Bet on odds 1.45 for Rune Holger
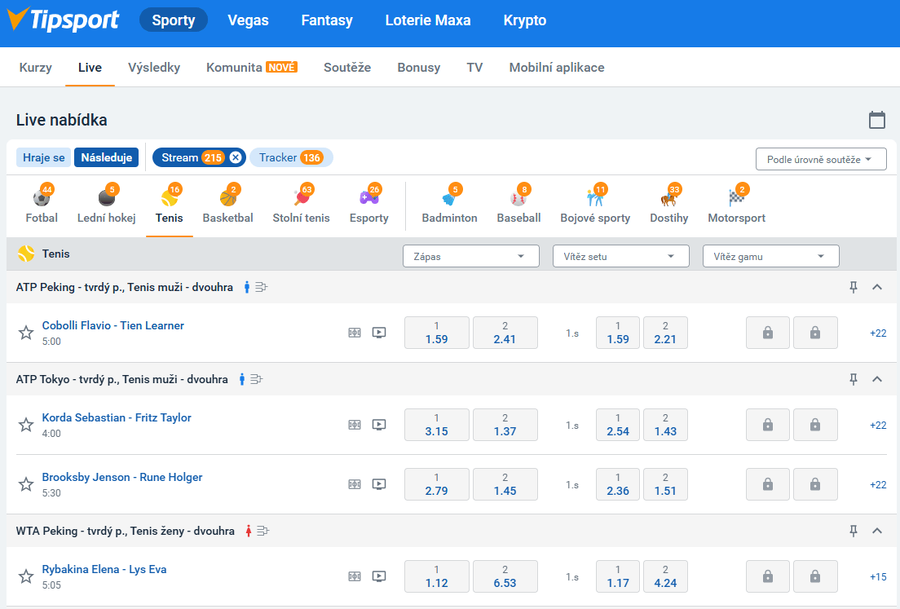Viewport: 900px width, 609px height. (505, 484)
